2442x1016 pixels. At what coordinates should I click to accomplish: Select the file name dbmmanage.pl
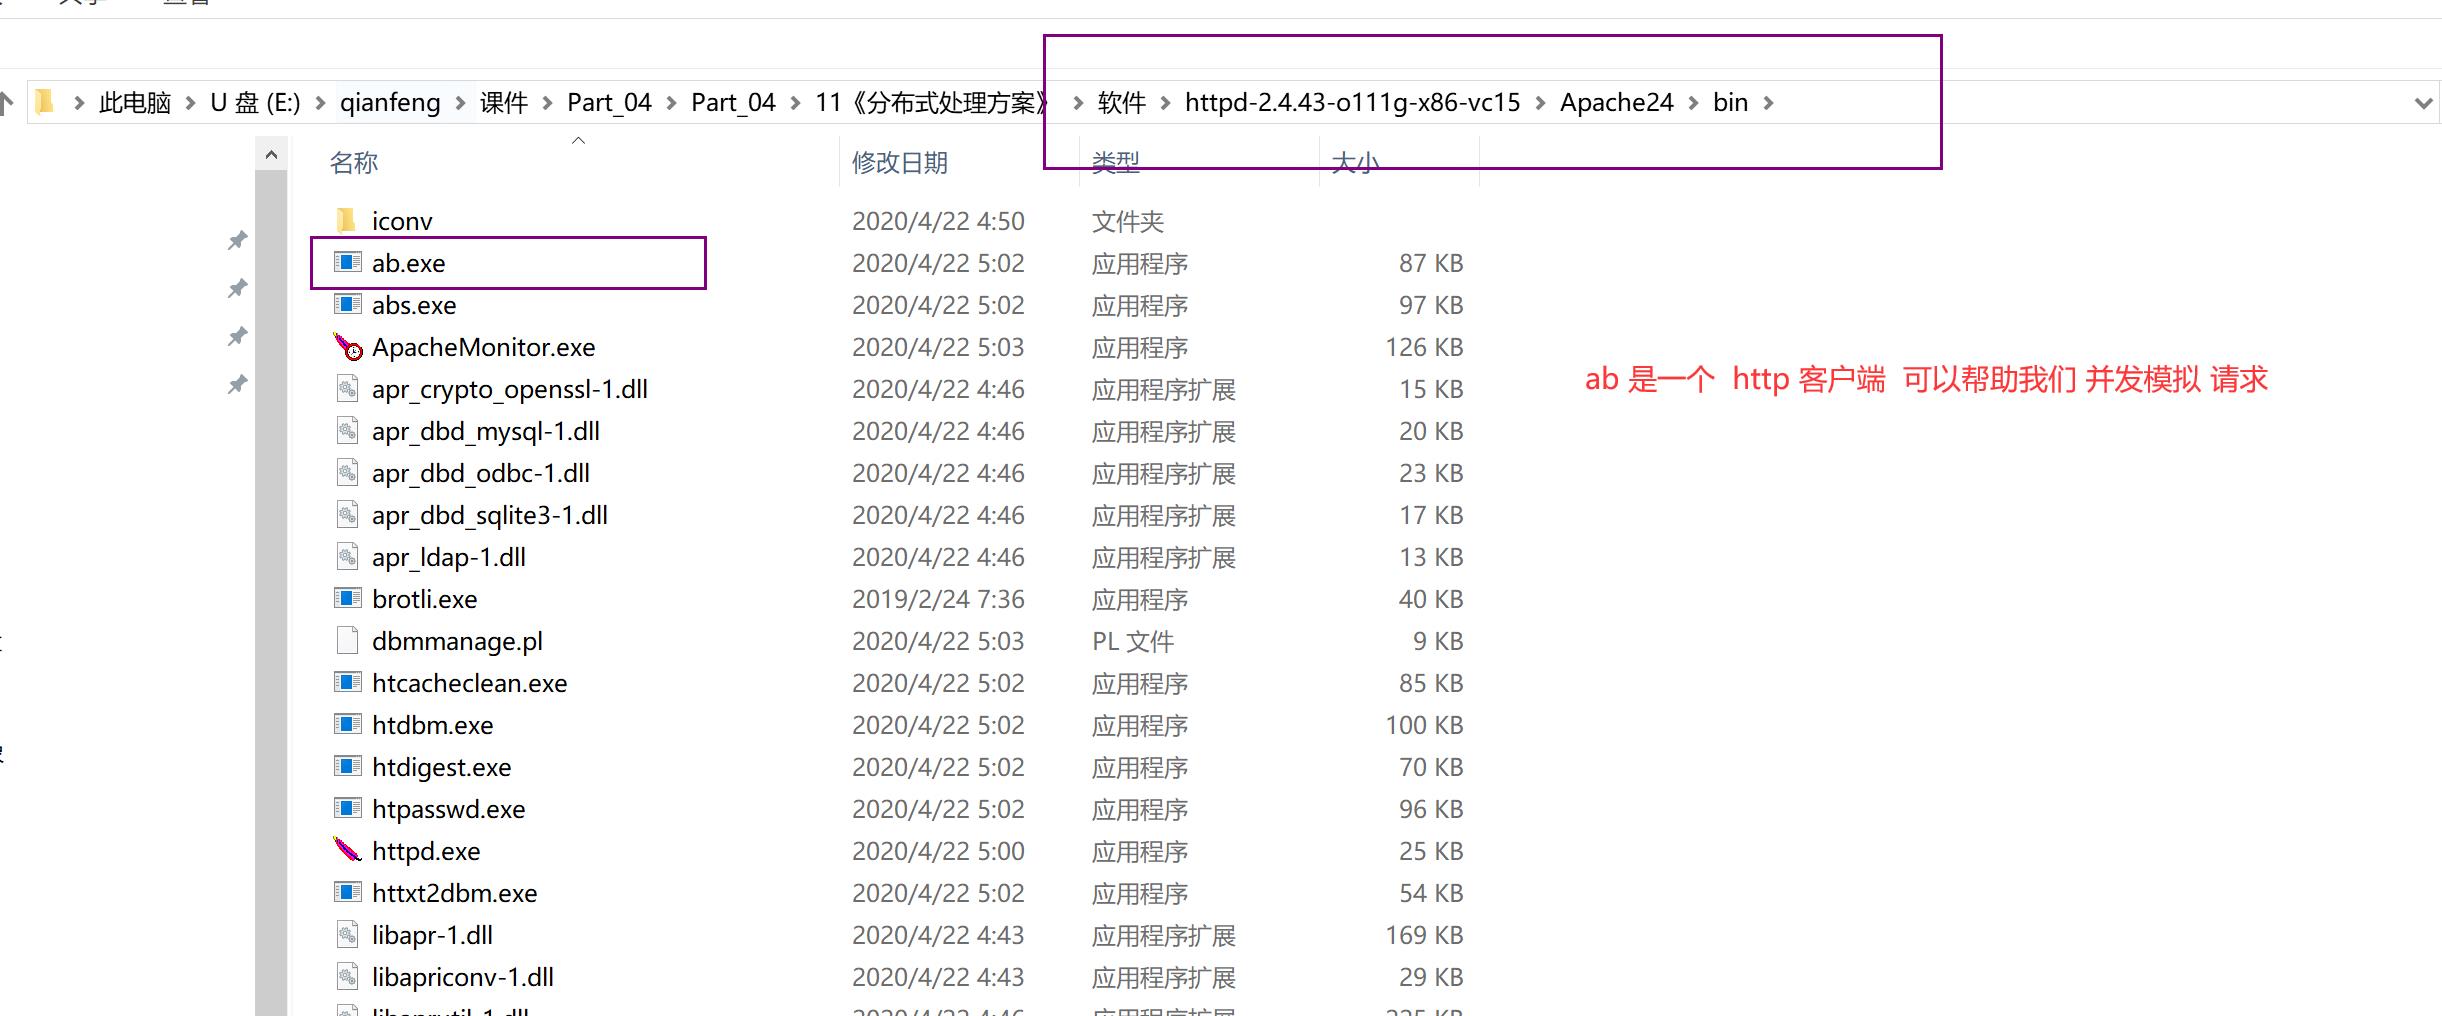[457, 641]
